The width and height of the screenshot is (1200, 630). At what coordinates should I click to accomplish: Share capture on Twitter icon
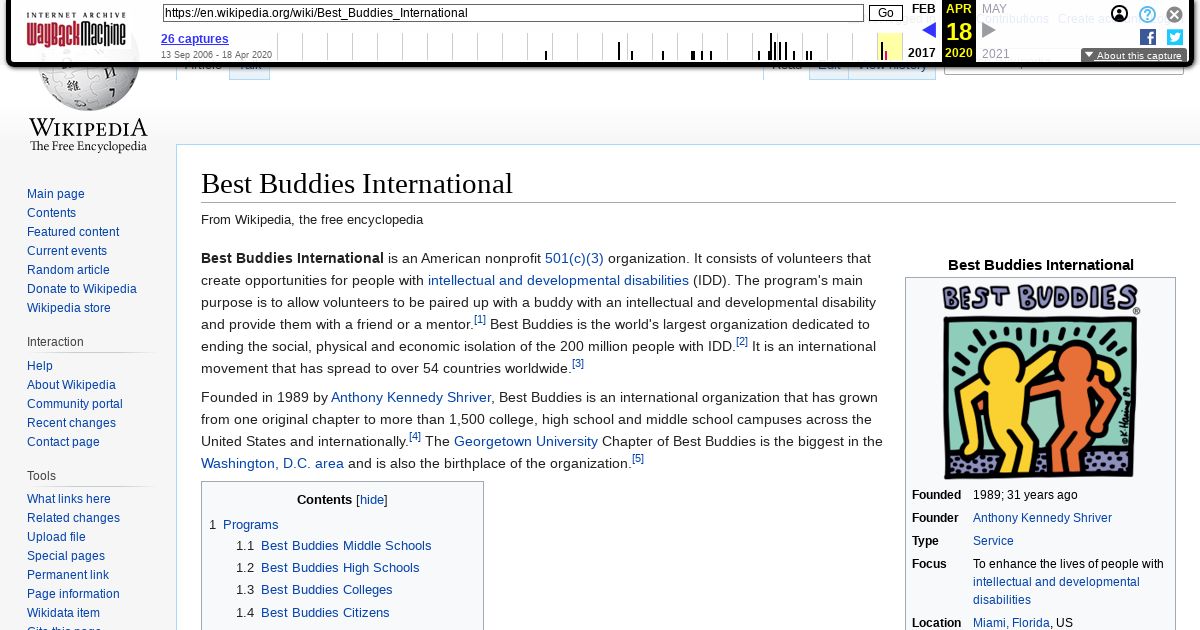click(1175, 37)
